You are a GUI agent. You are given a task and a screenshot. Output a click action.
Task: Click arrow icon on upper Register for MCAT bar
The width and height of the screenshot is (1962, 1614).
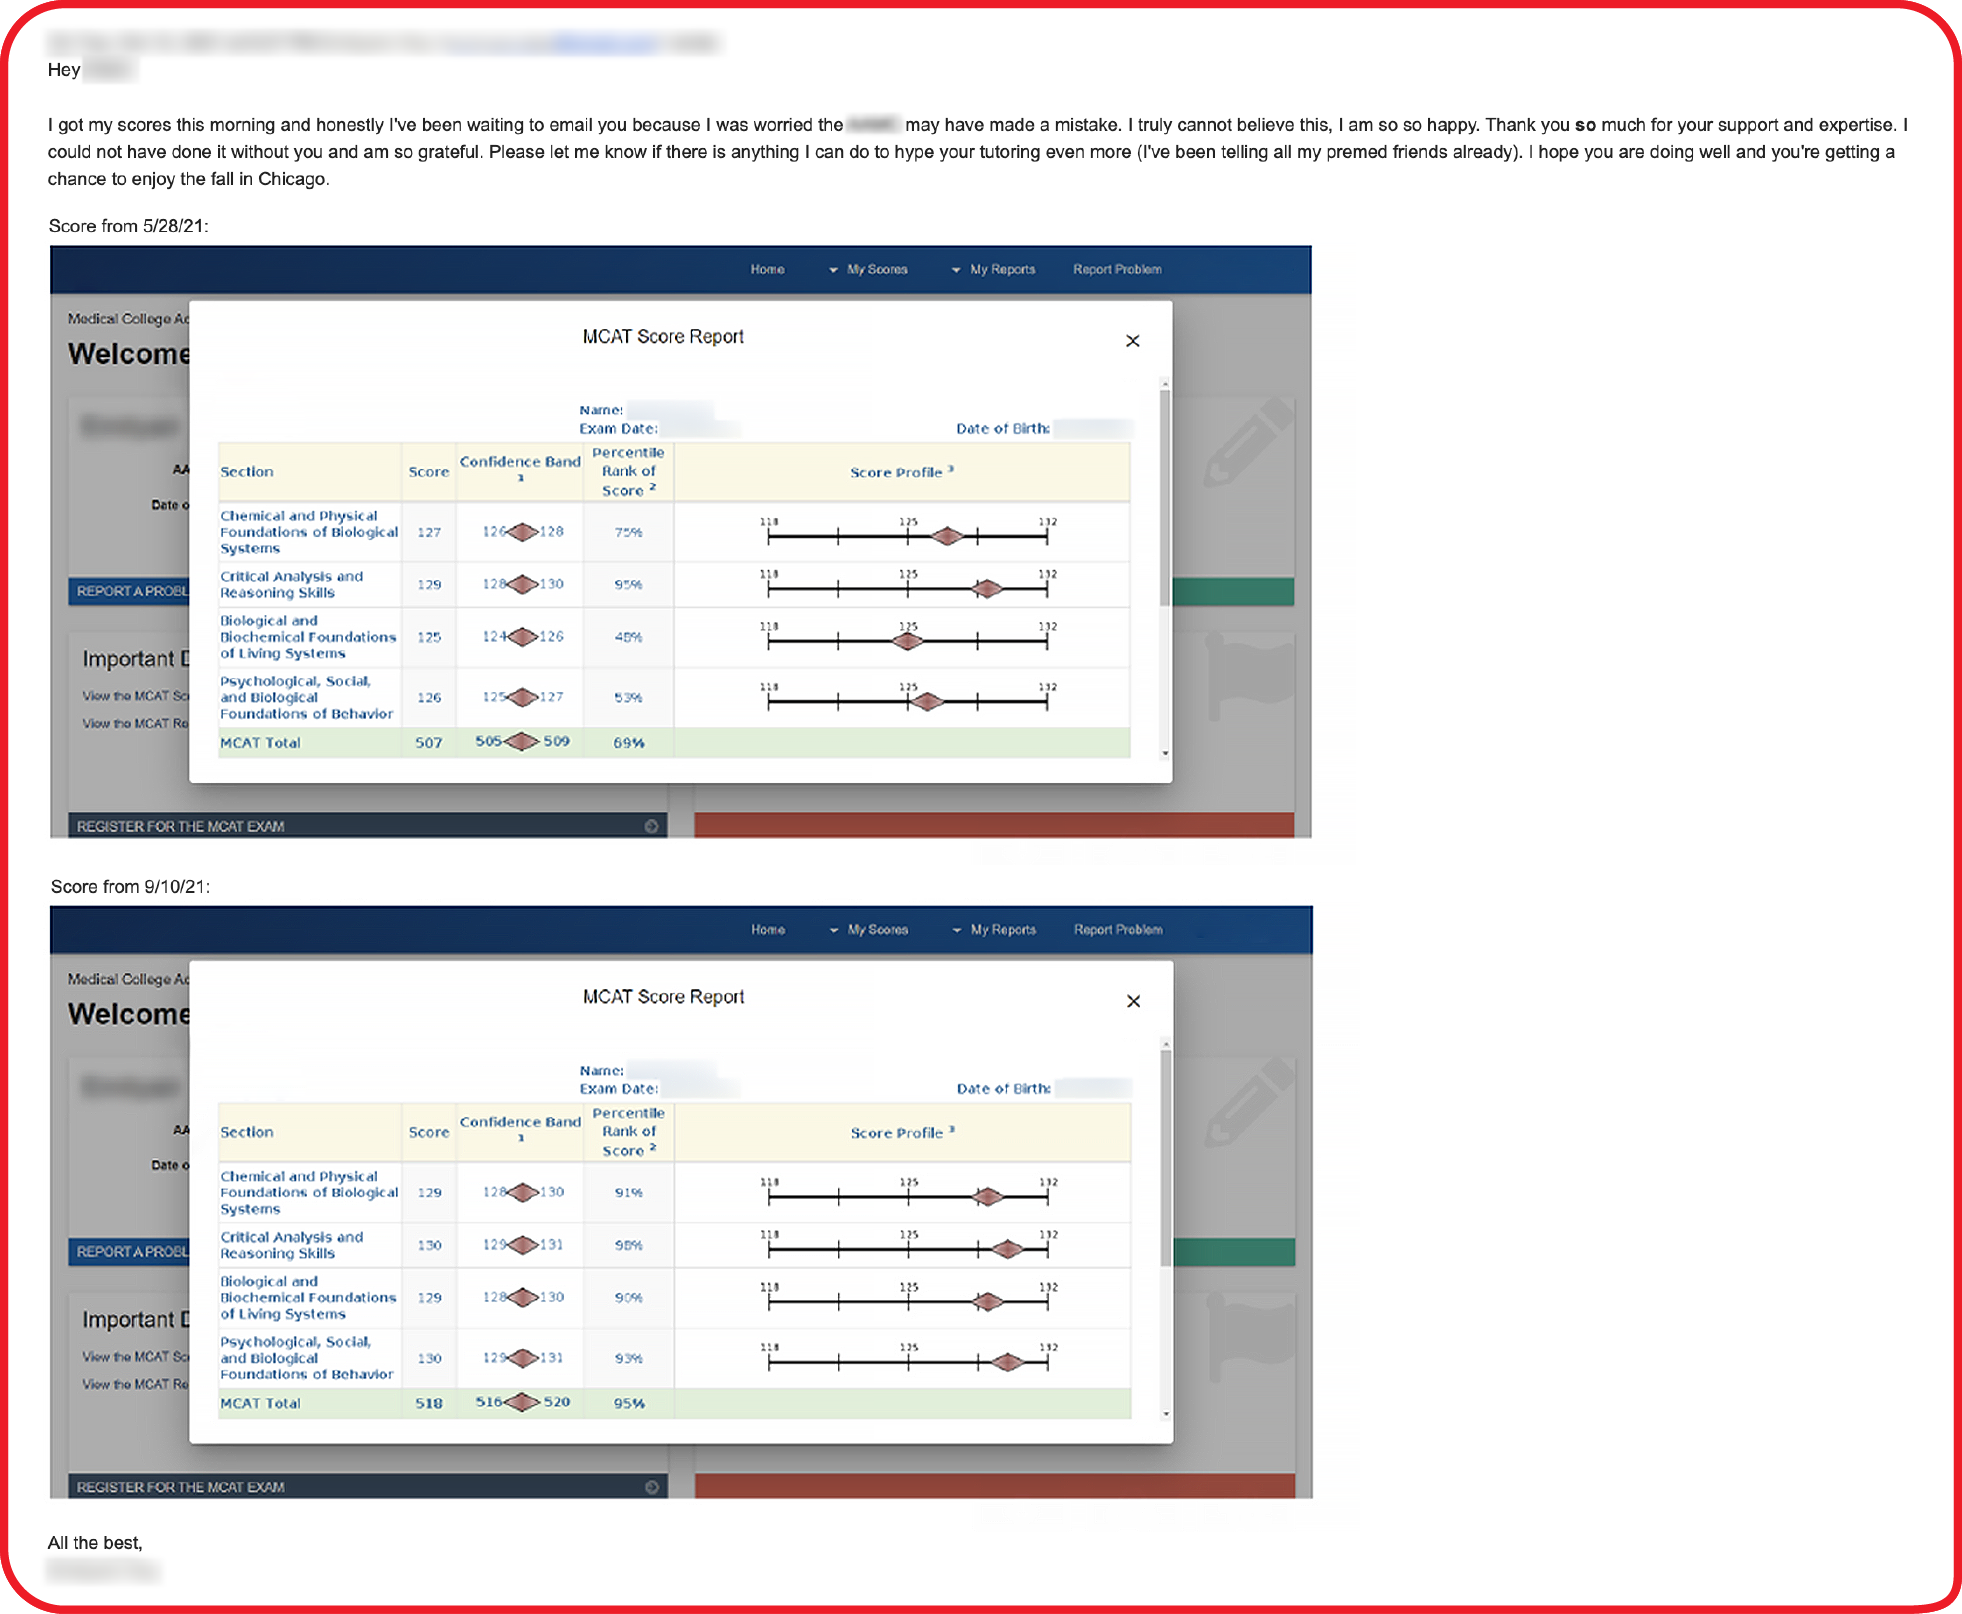tap(651, 826)
